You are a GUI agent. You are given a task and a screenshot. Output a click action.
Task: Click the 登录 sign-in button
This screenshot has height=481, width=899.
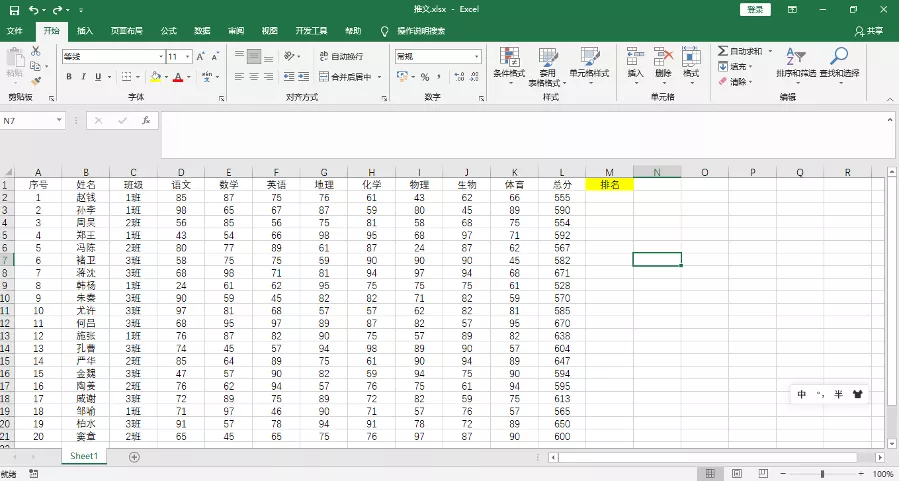(755, 9)
